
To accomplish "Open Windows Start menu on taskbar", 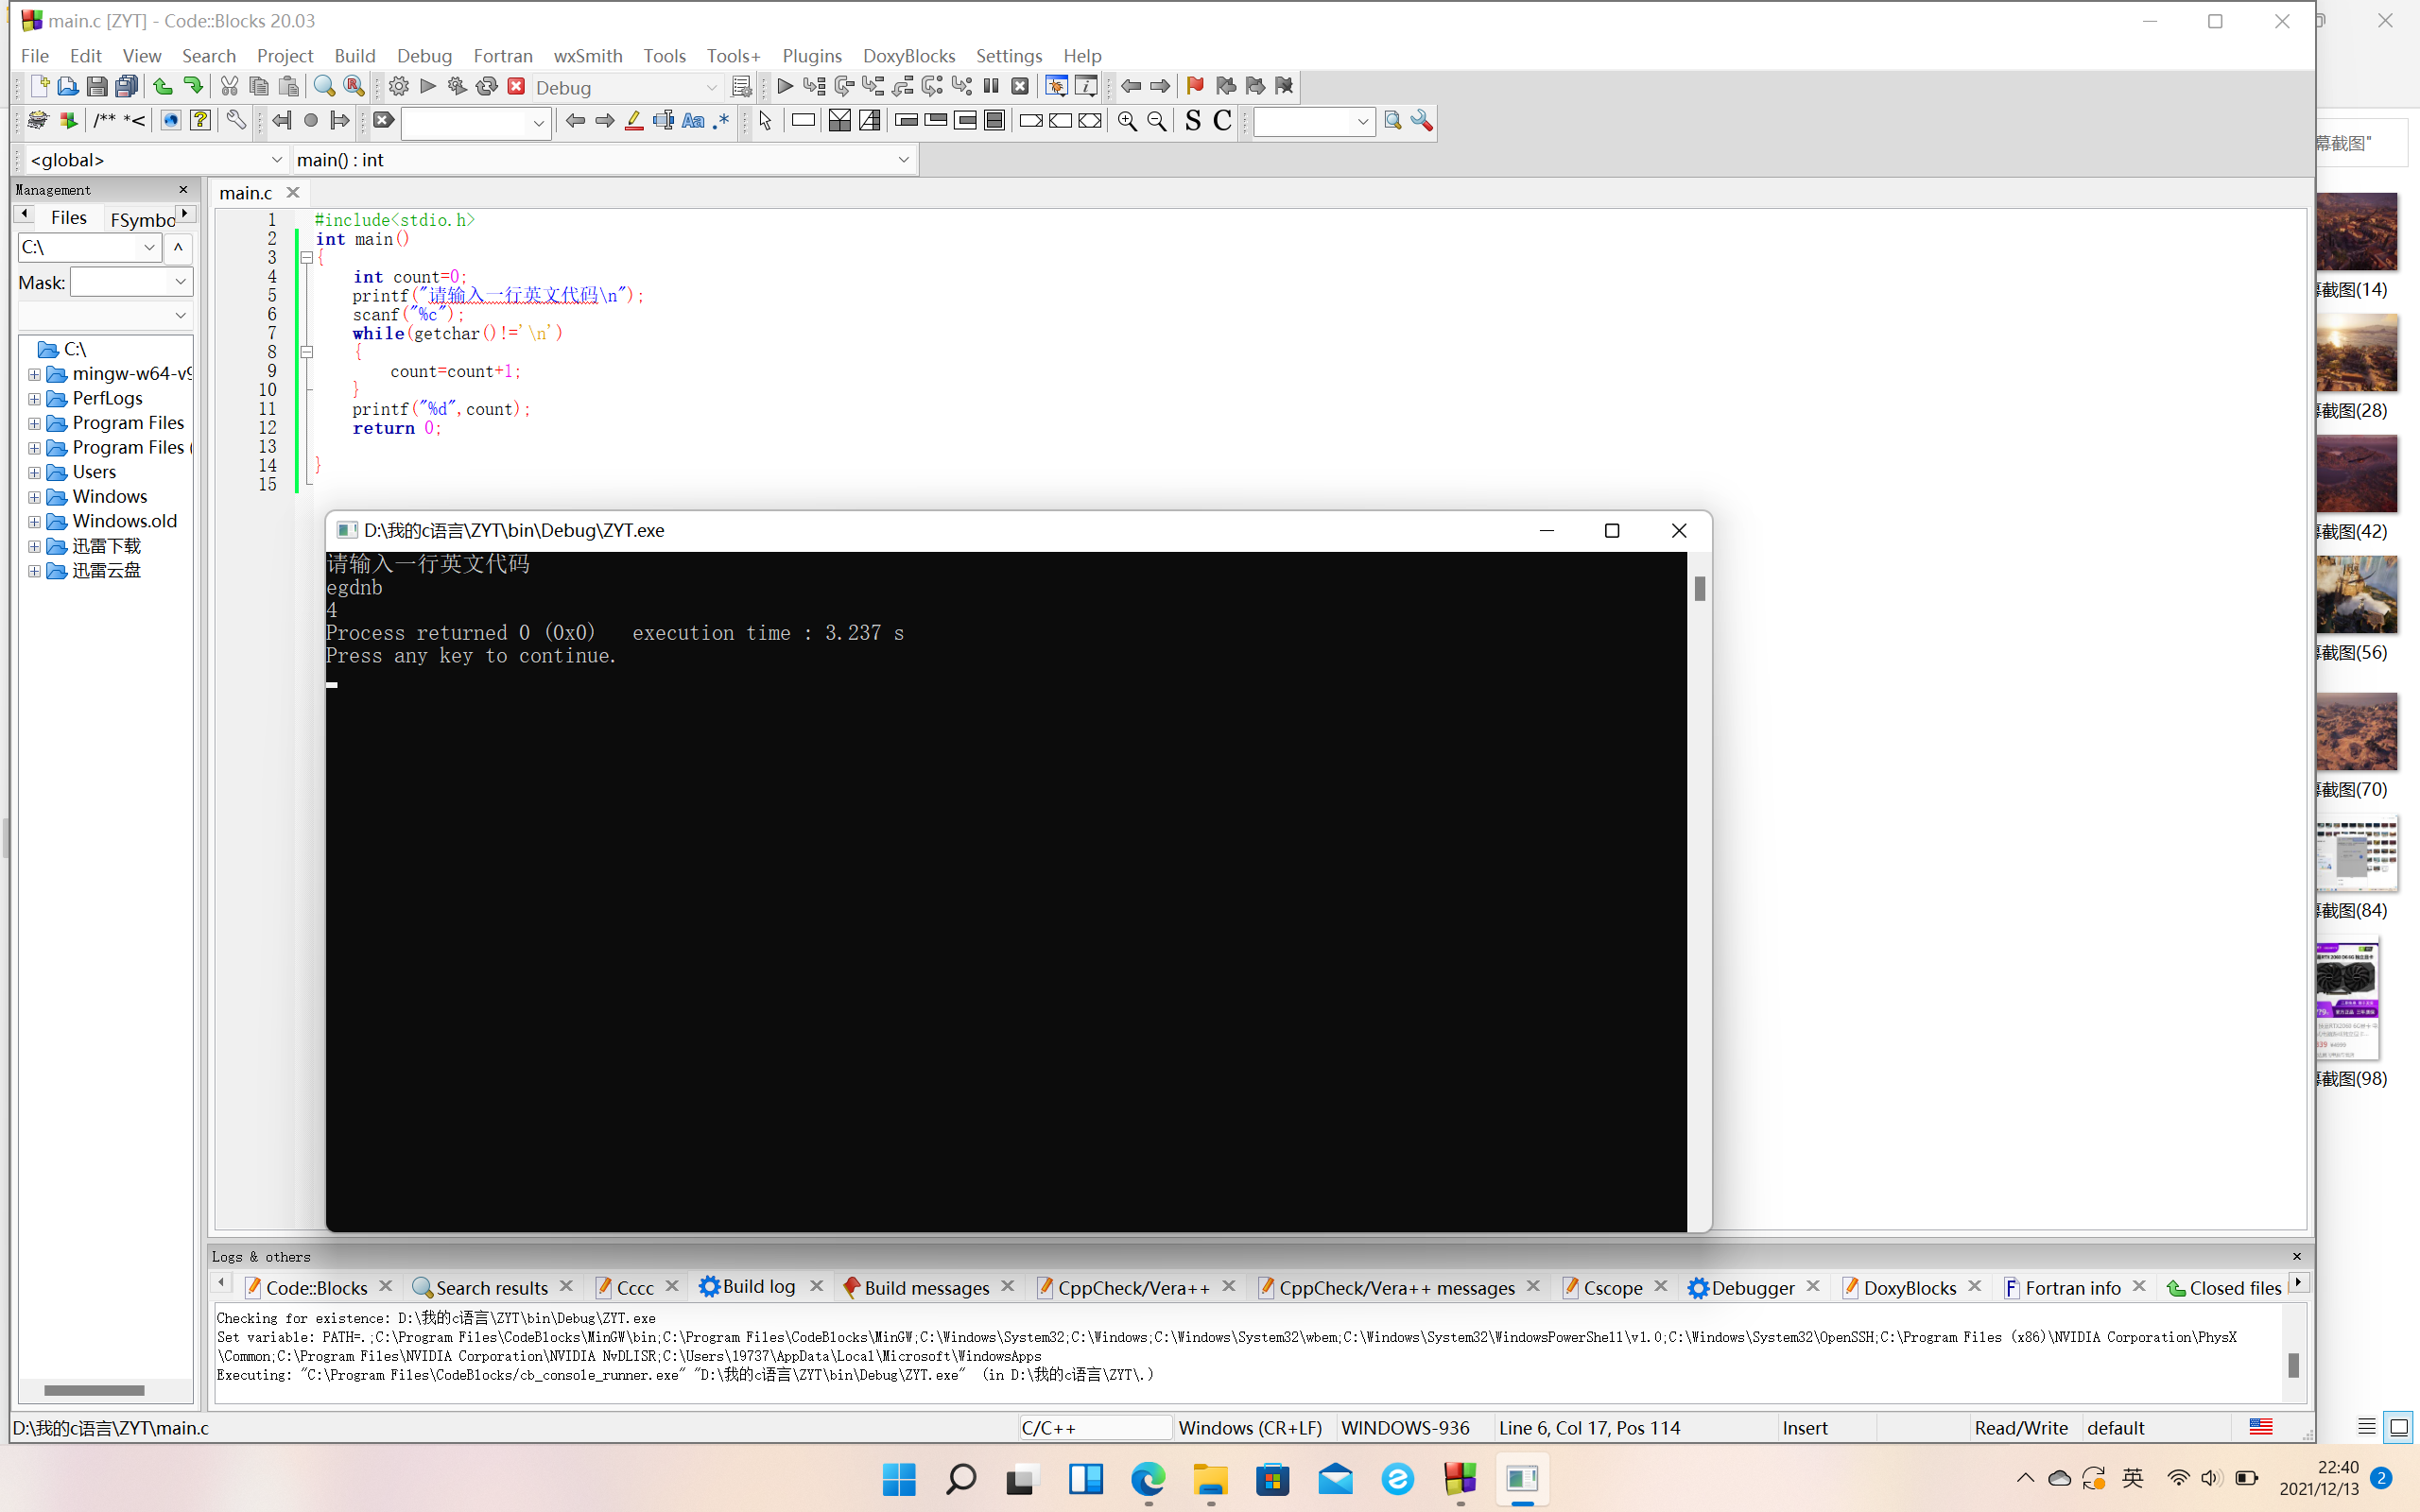I will [899, 1479].
